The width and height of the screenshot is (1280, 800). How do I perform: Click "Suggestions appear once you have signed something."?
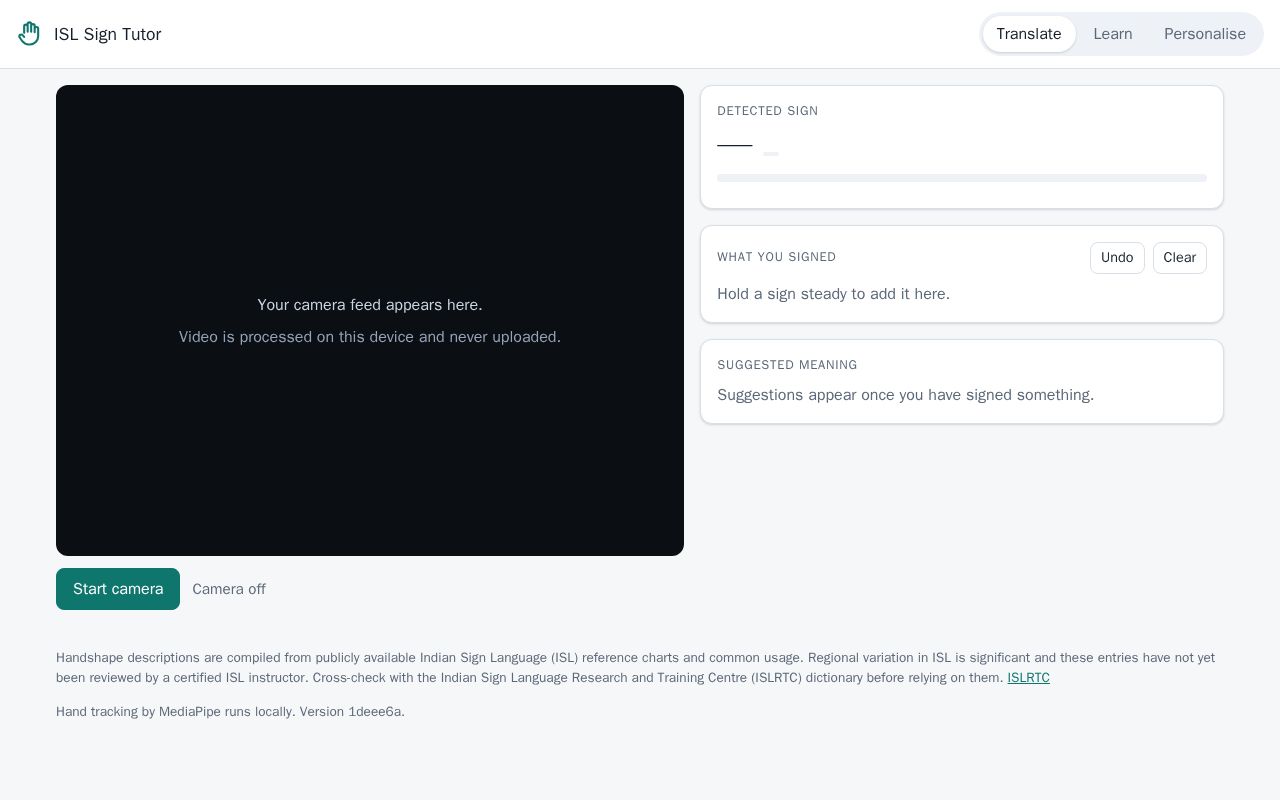click(905, 395)
